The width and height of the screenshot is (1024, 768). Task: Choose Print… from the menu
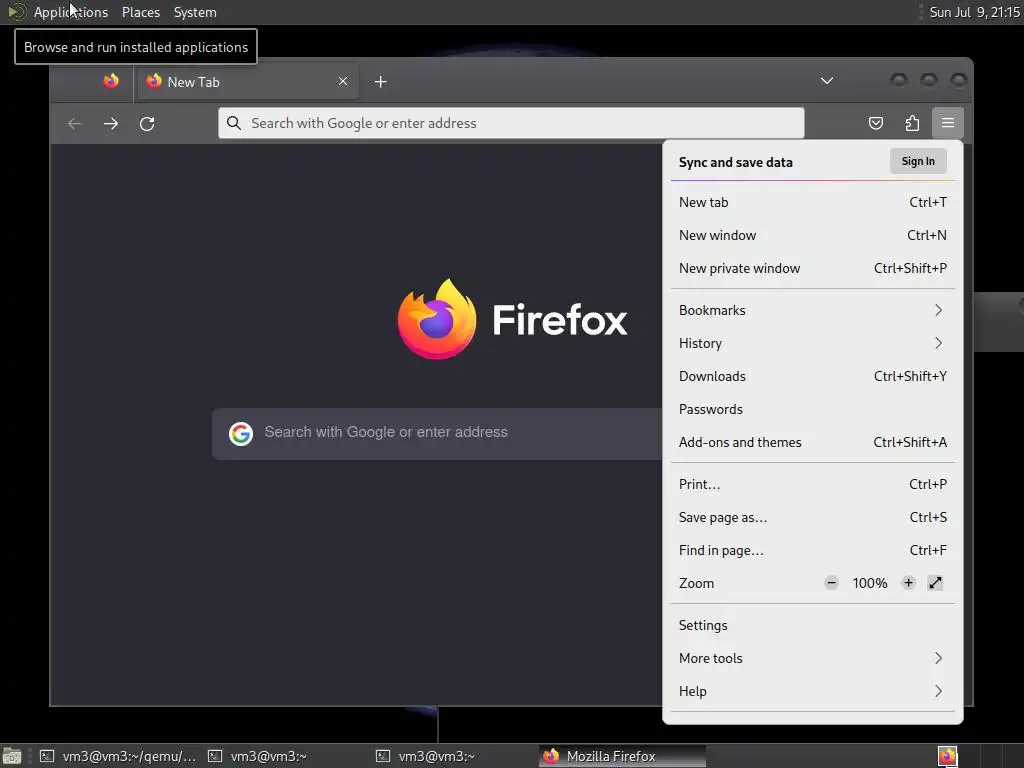pyautogui.click(x=812, y=484)
